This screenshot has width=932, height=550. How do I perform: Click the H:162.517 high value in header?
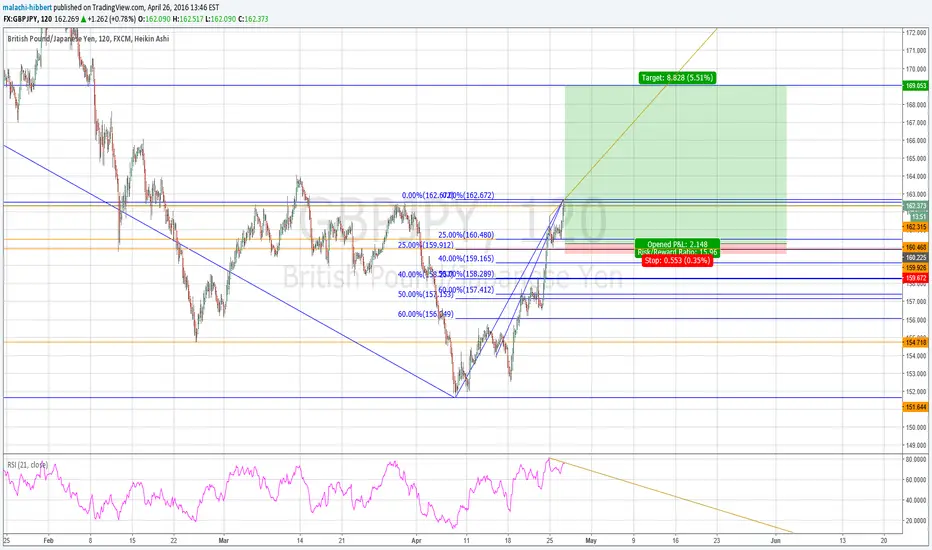(x=188, y=19)
